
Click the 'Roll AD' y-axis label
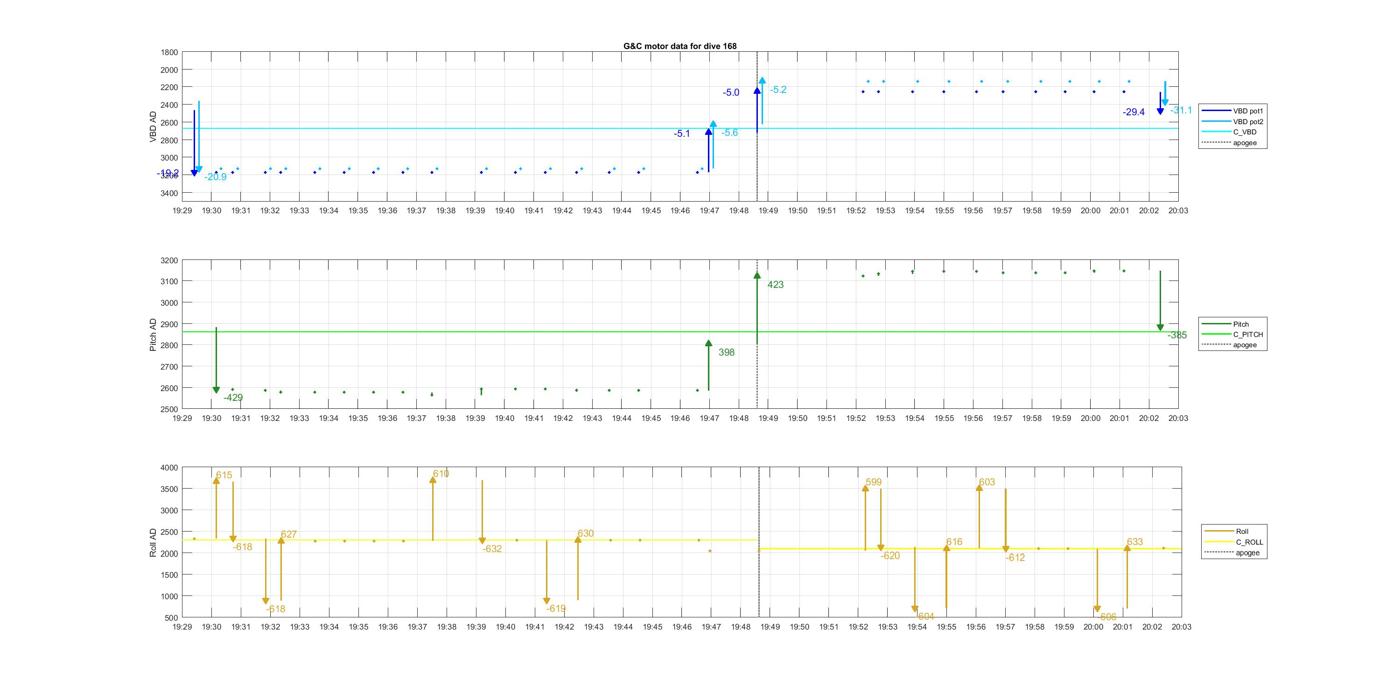[154, 542]
